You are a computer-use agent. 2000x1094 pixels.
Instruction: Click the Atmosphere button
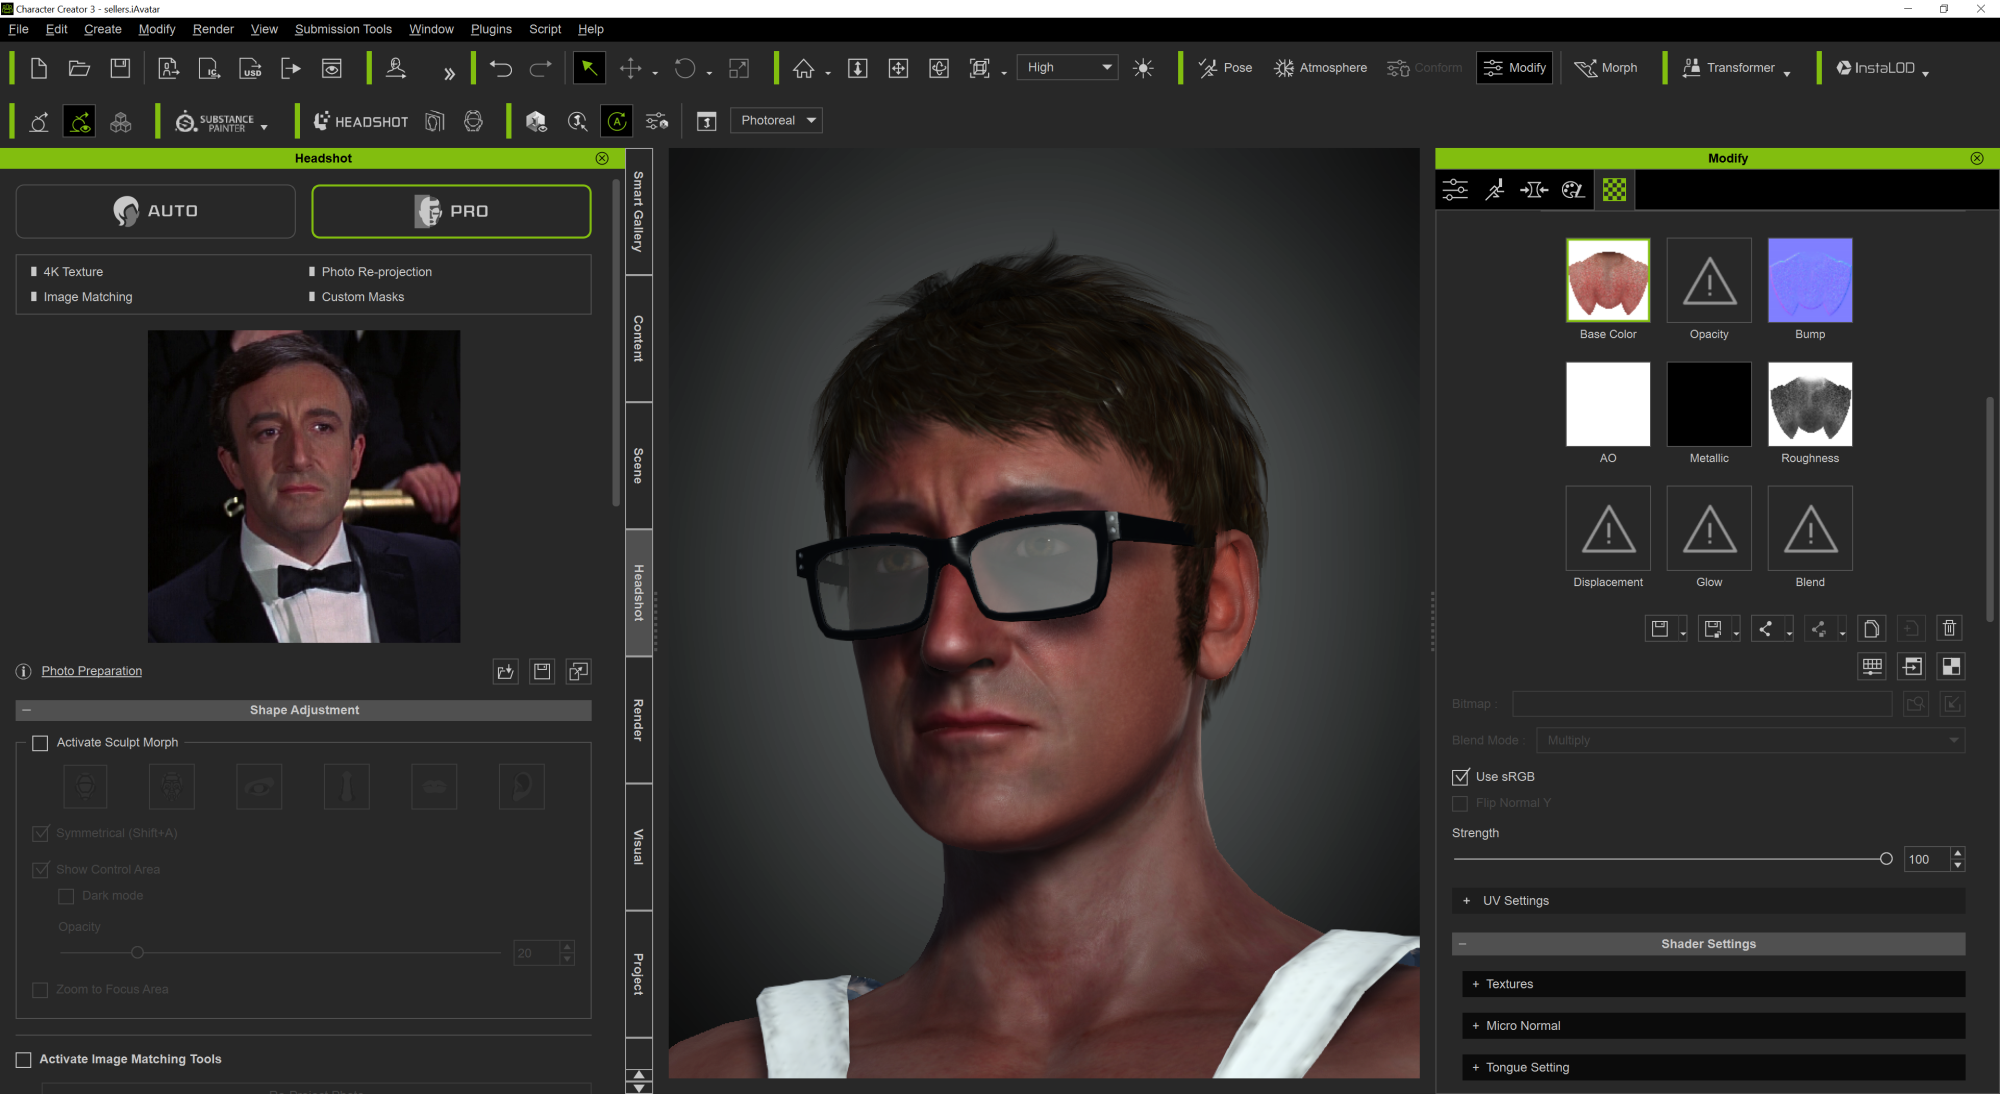(x=1320, y=68)
